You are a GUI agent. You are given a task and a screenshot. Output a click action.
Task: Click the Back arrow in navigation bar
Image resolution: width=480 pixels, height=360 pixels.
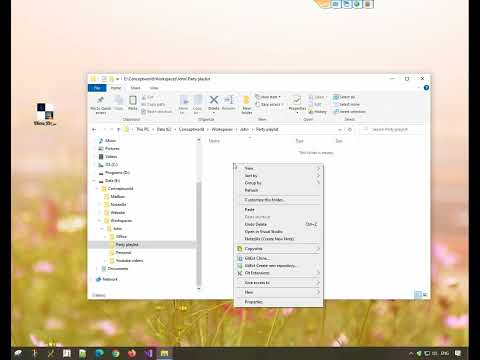point(94,129)
